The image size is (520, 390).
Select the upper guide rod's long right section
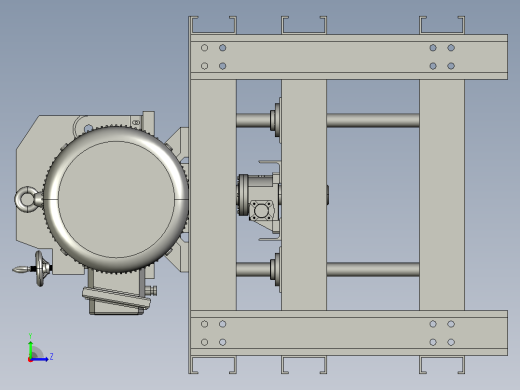(x=373, y=120)
